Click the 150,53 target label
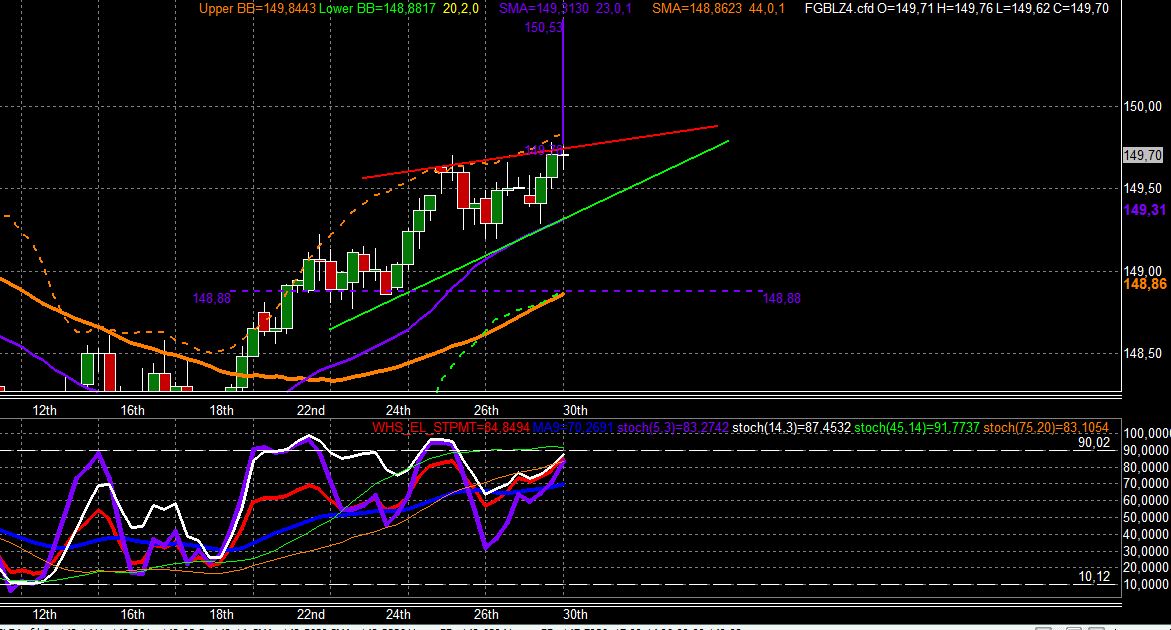Viewport: 1171px width, 630px height. (x=543, y=28)
